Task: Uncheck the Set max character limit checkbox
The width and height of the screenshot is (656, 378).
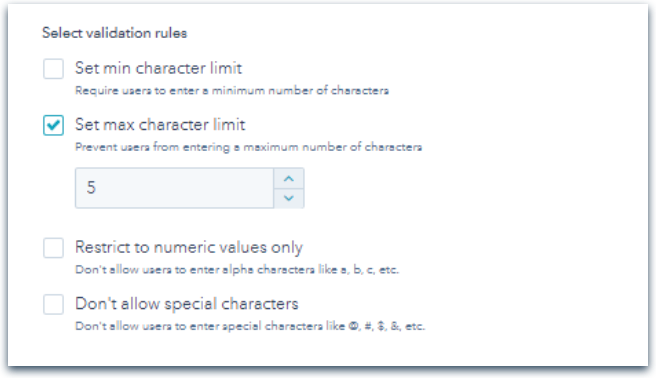Action: (x=54, y=125)
